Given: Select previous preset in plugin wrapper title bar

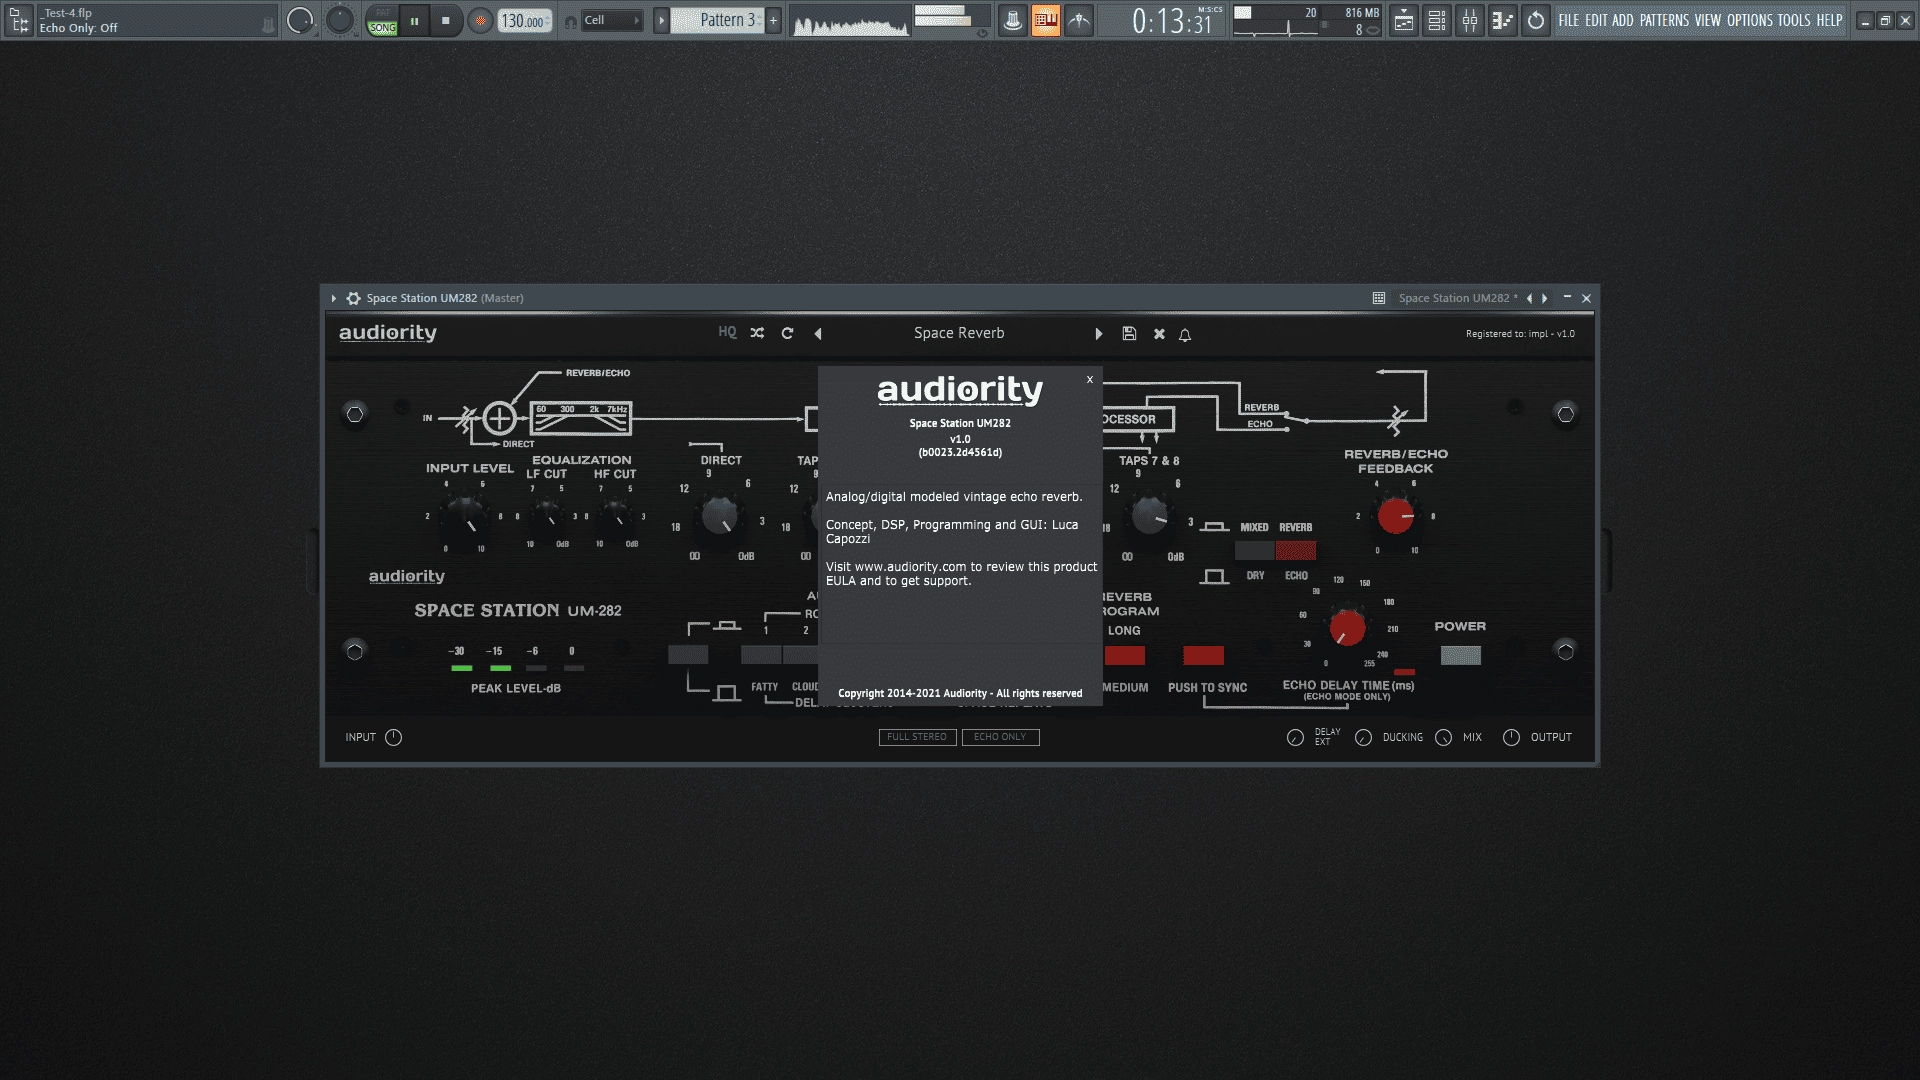Looking at the screenshot, I should point(1529,298).
